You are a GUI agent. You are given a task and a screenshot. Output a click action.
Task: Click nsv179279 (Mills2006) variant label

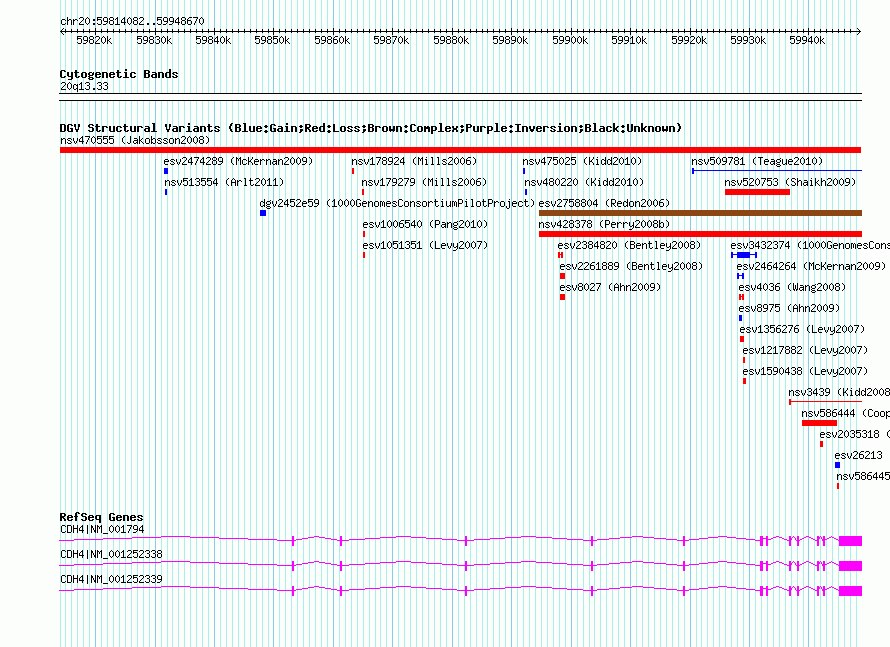(x=424, y=182)
